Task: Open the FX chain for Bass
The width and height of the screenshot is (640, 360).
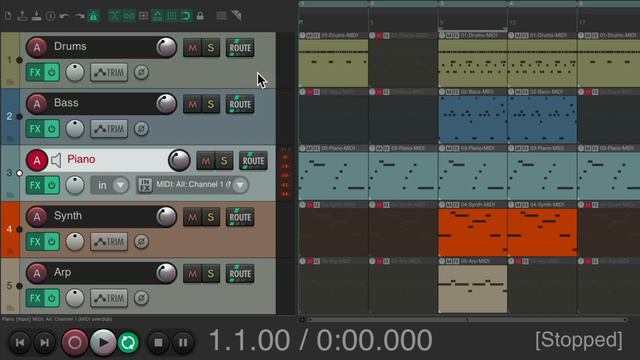Action: pos(35,129)
